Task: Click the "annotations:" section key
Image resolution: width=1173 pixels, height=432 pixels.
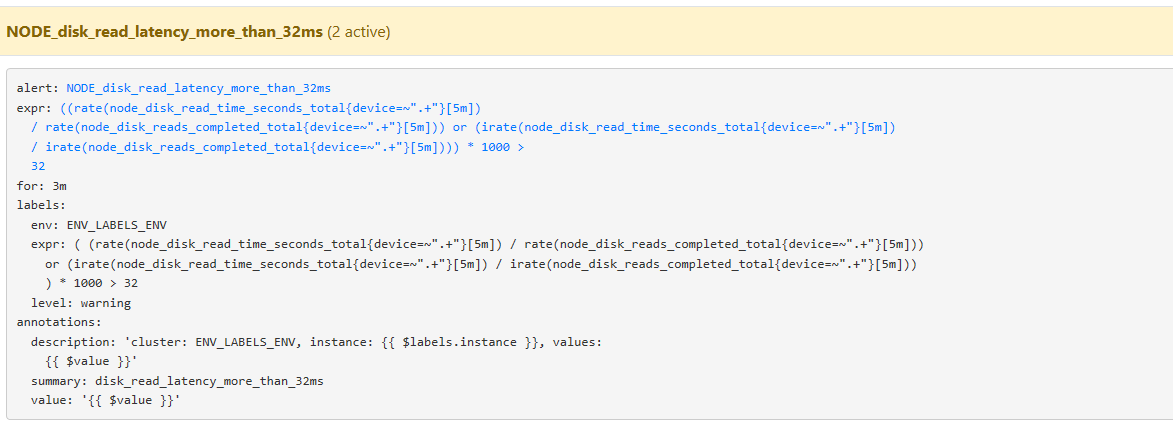Action: pyautogui.click(x=58, y=322)
